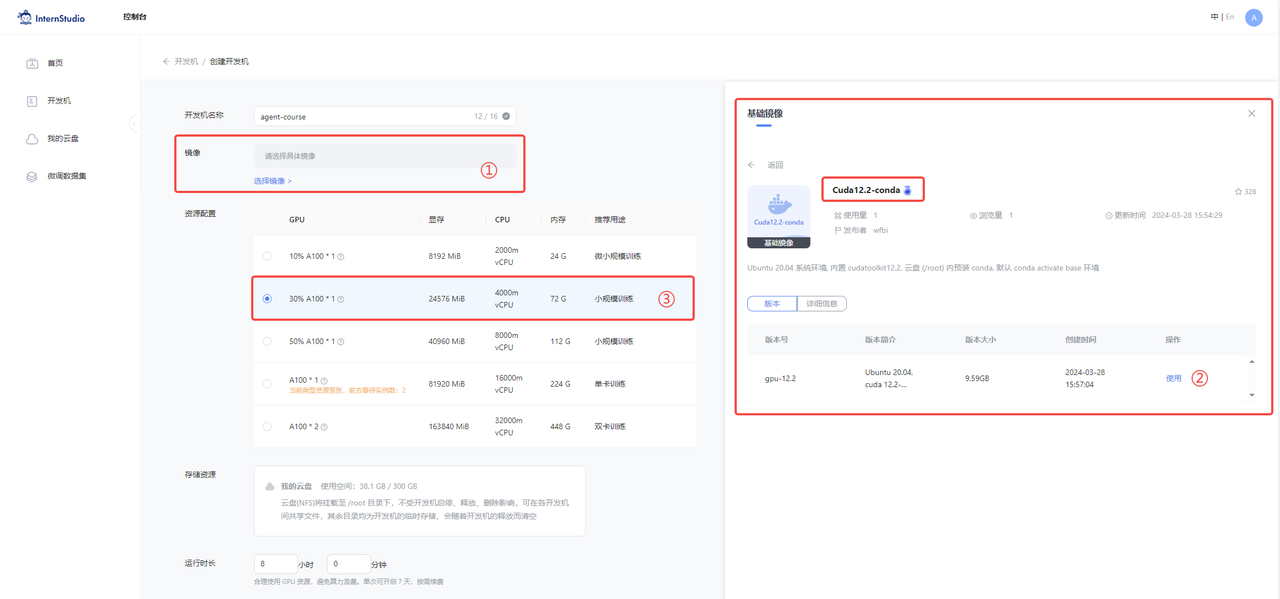Switch to the 详细信息 tab
This screenshot has height=599, width=1280.
pos(821,304)
